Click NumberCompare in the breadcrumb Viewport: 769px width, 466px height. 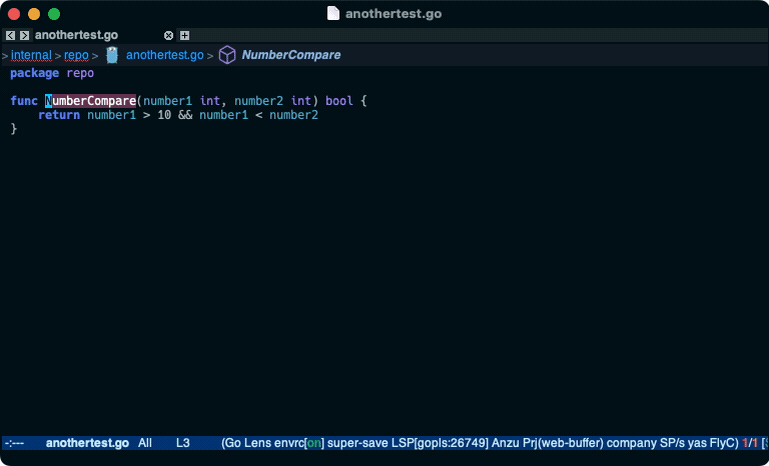point(291,55)
